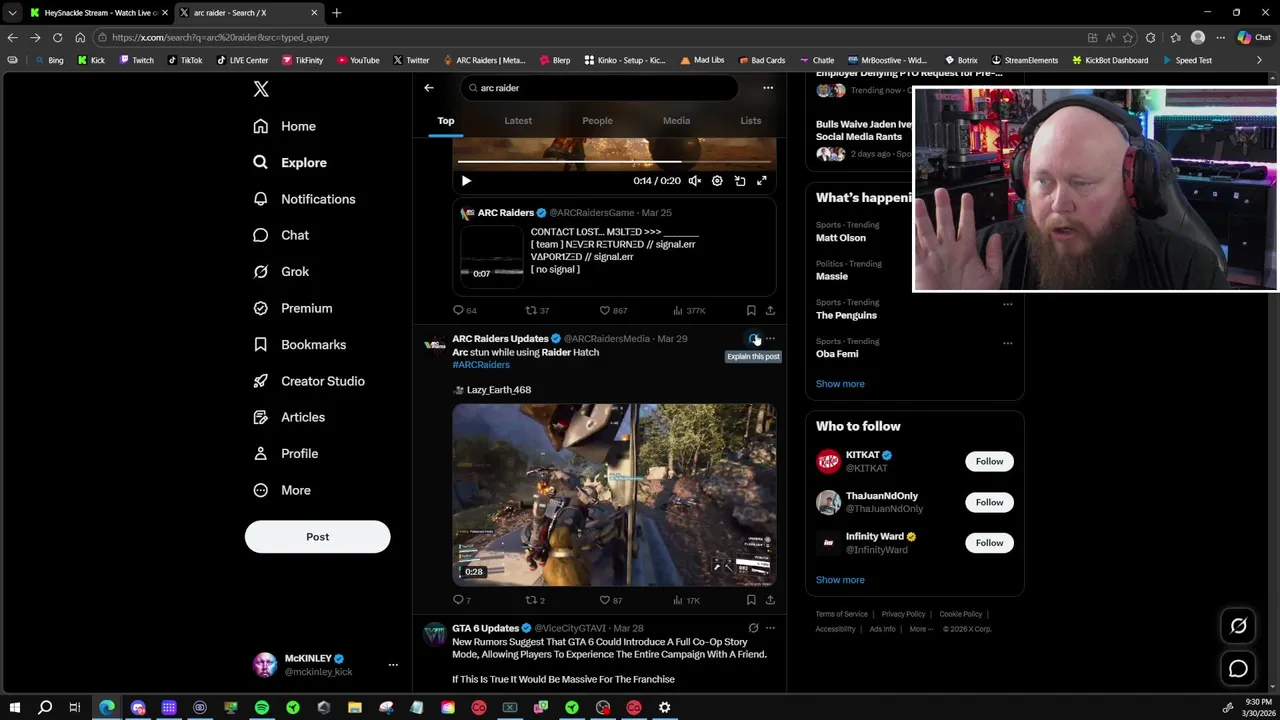Switch to the Media tab
1280x720 pixels.
tap(676, 121)
